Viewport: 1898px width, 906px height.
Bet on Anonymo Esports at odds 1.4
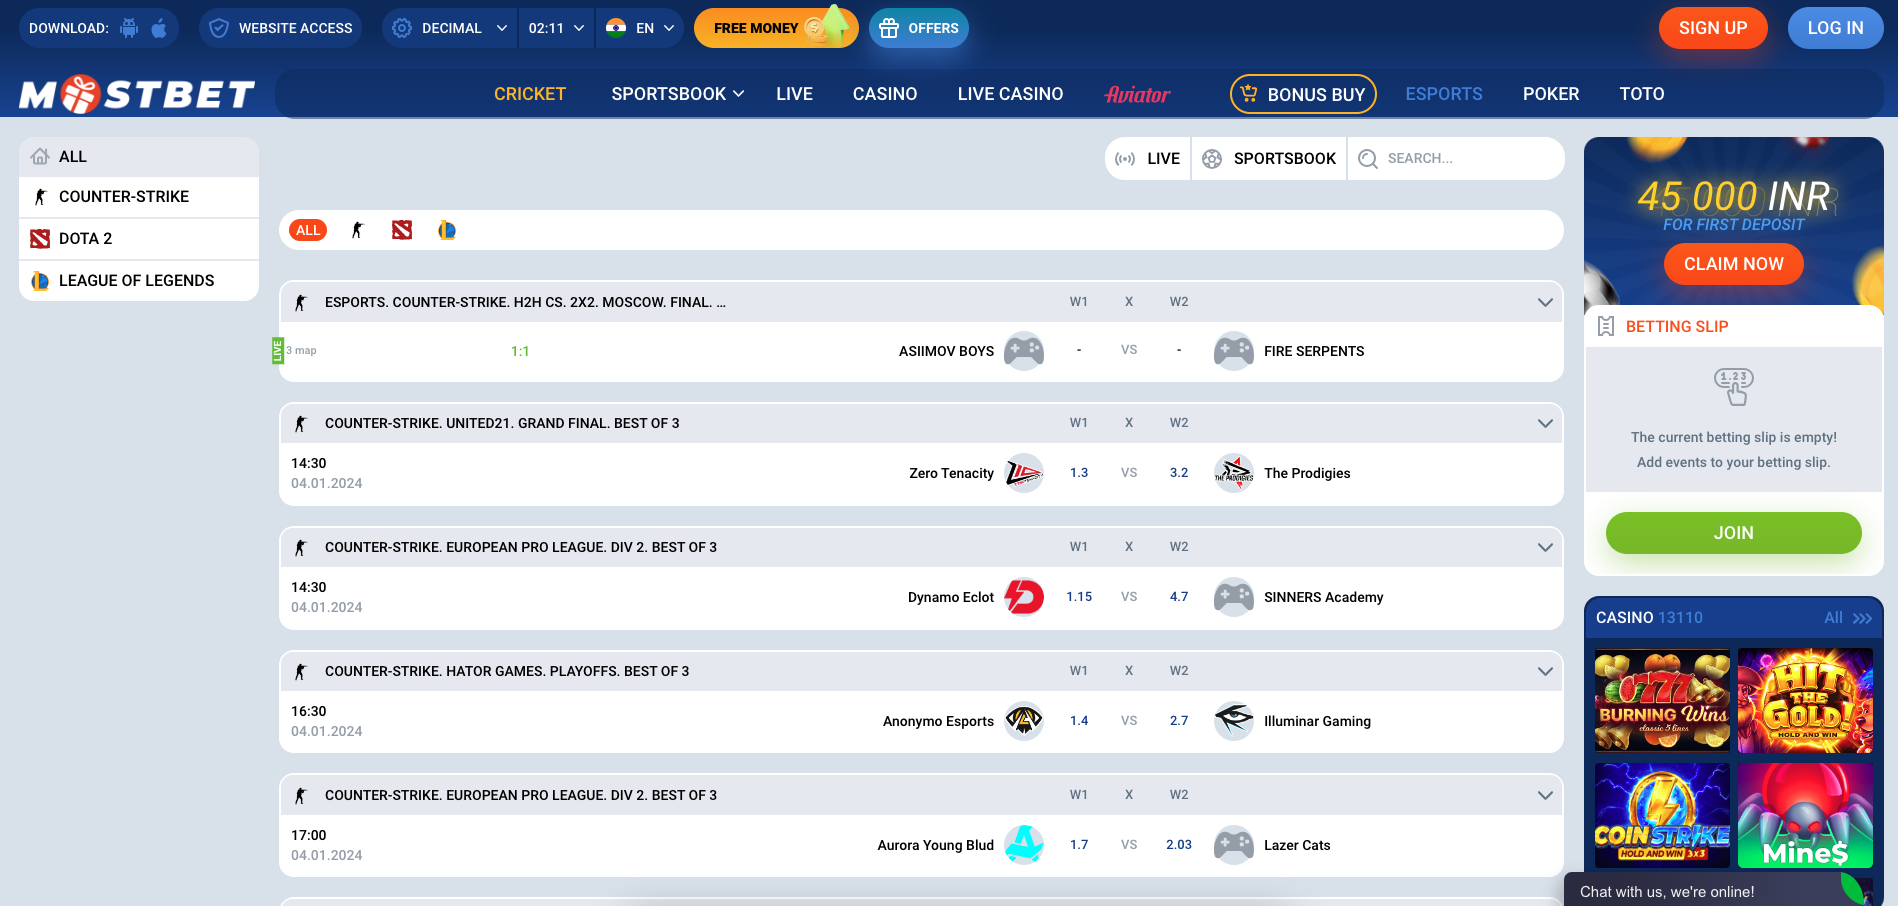click(1079, 721)
